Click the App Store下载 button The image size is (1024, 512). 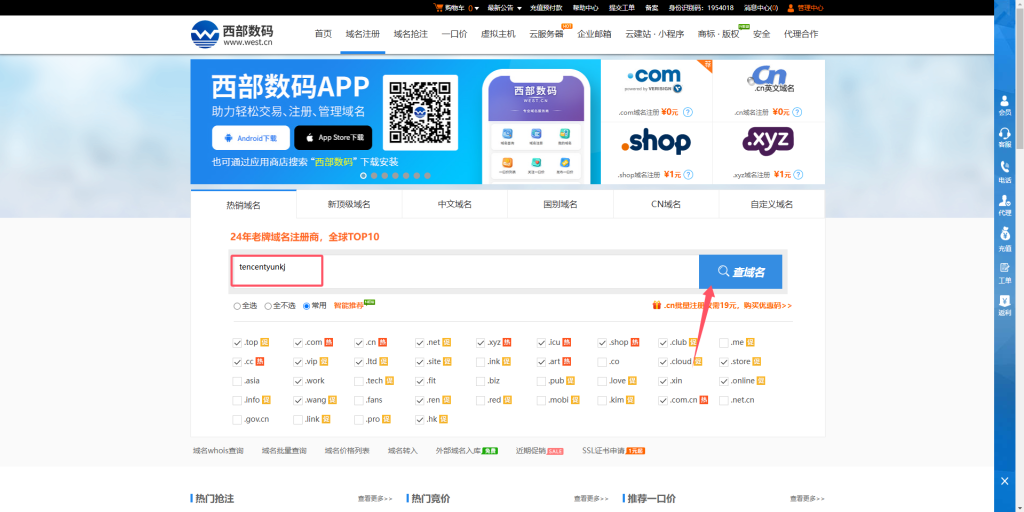pyautogui.click(x=333, y=138)
